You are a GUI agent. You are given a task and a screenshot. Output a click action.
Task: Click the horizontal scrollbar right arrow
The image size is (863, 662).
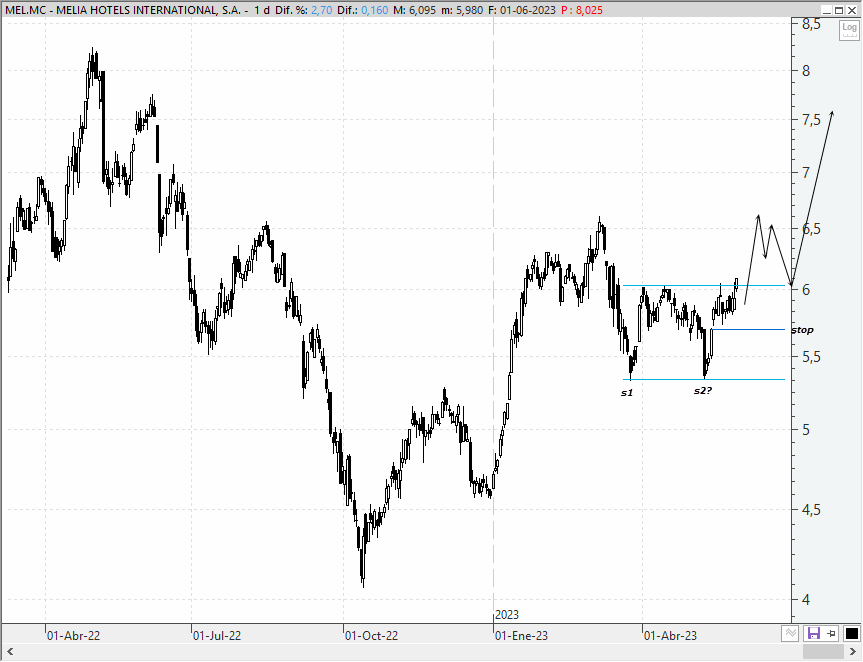click(x=854, y=652)
